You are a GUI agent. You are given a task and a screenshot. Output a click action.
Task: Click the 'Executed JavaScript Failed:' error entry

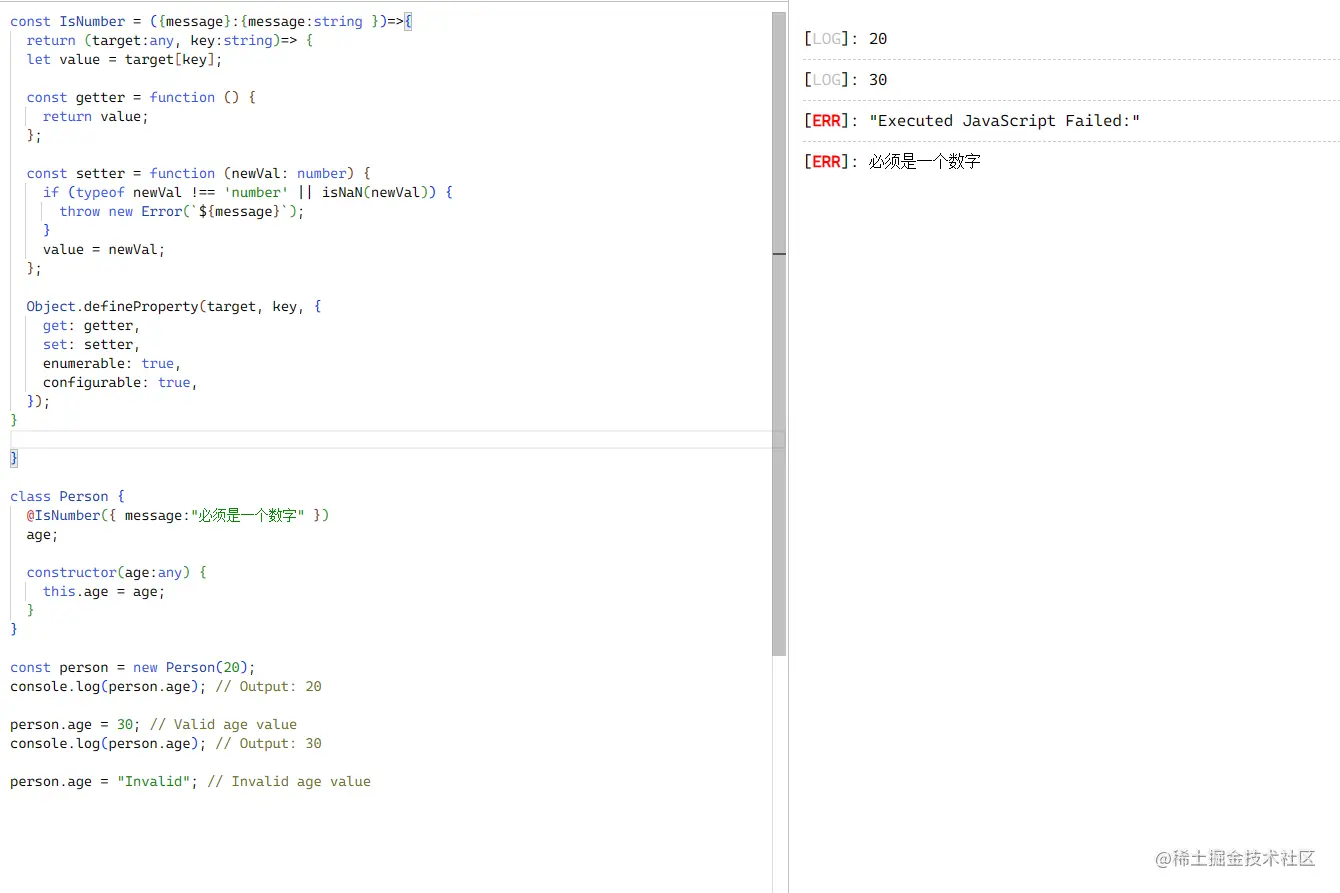(1070, 121)
